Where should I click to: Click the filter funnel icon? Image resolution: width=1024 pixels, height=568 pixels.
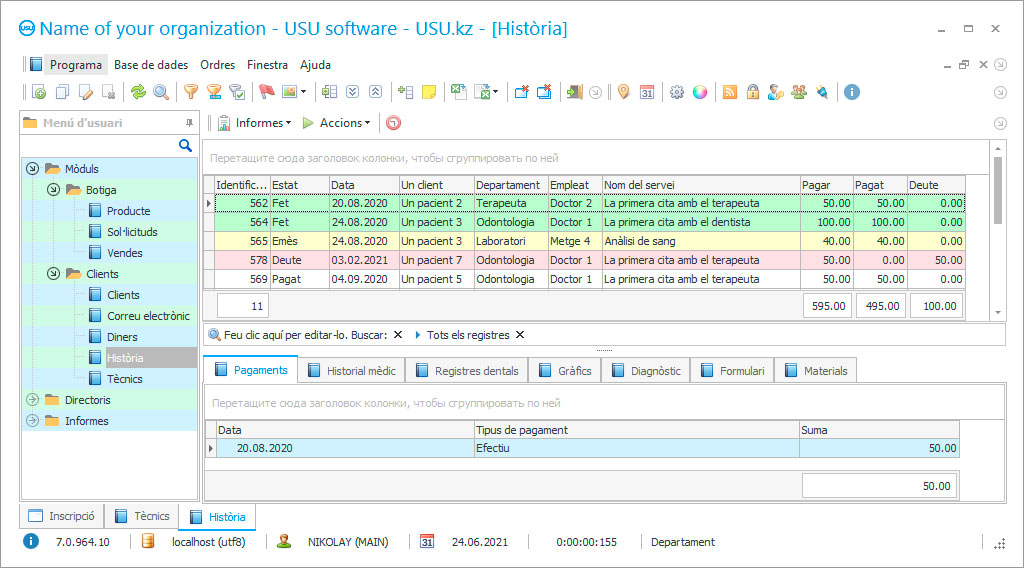tap(190, 92)
